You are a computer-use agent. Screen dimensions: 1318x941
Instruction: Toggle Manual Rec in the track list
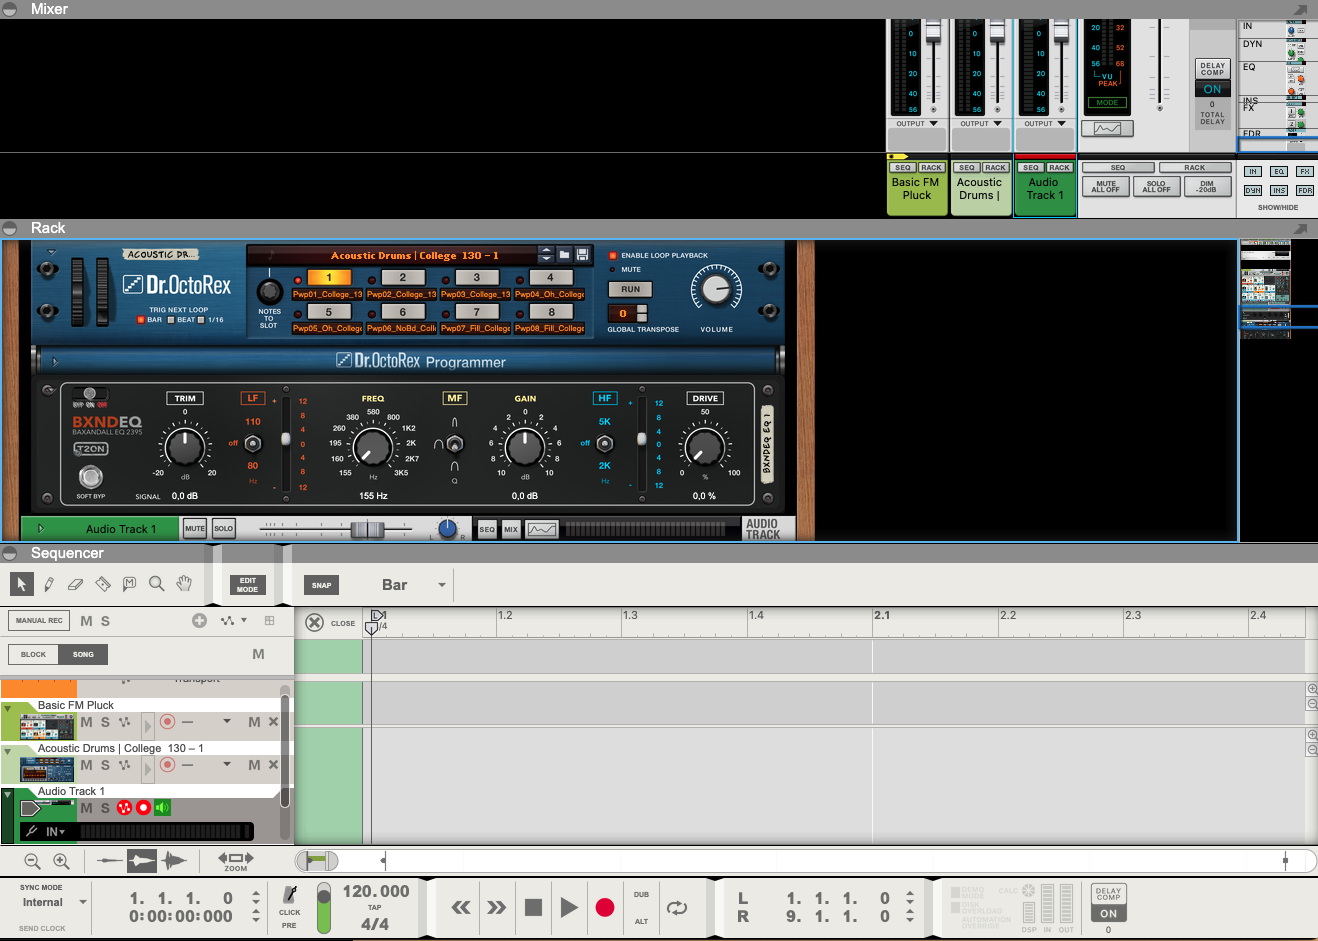coord(39,621)
